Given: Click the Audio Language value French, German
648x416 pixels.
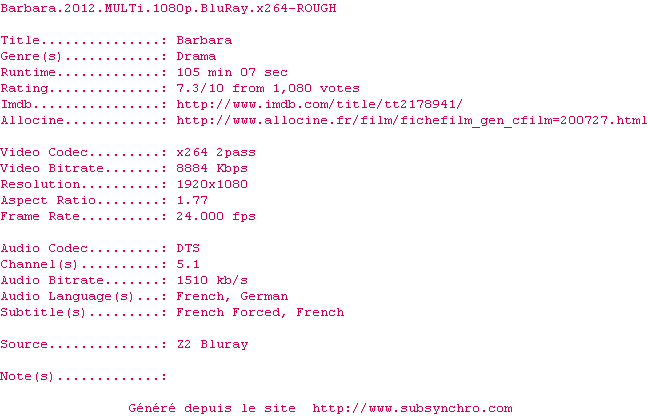Looking at the screenshot, I should pos(232,297).
